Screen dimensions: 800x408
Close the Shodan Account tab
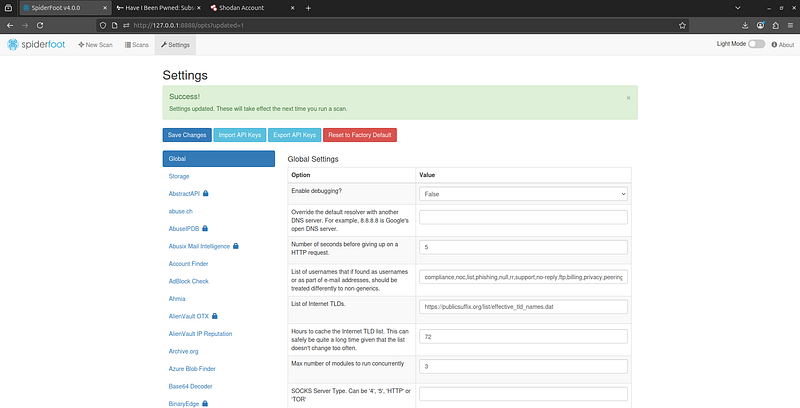click(x=292, y=8)
